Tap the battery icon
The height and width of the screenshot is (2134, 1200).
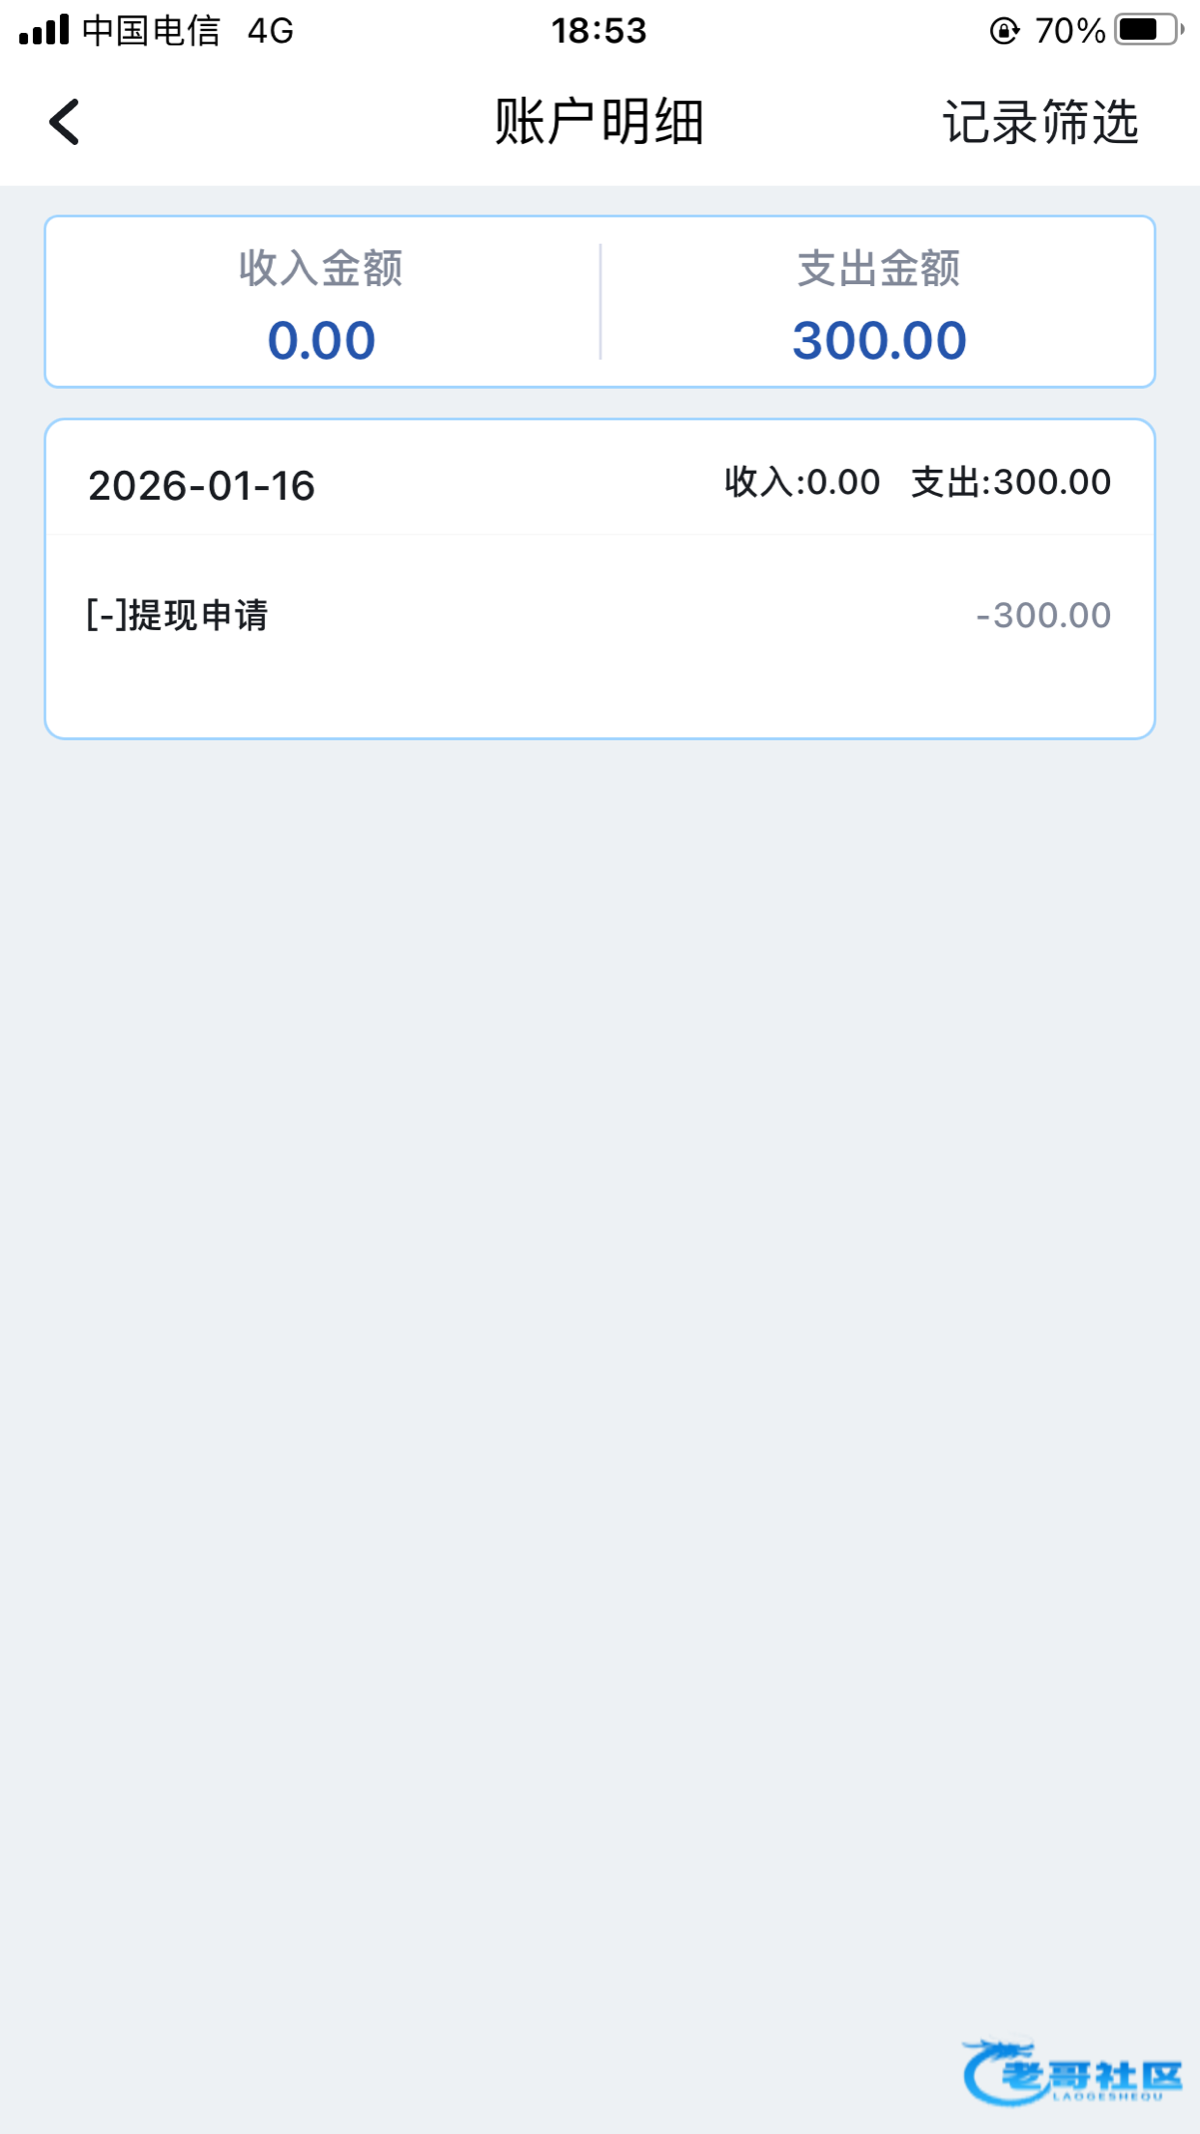1148,30
